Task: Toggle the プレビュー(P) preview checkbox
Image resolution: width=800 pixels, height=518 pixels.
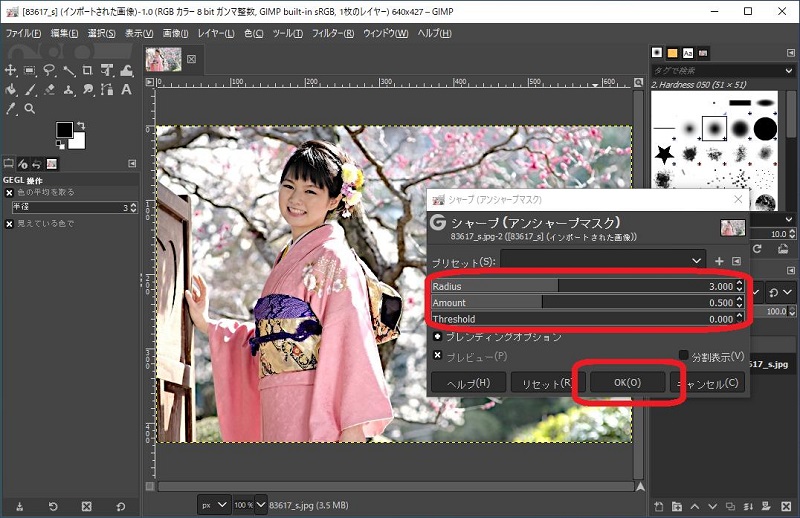Action: [437, 355]
